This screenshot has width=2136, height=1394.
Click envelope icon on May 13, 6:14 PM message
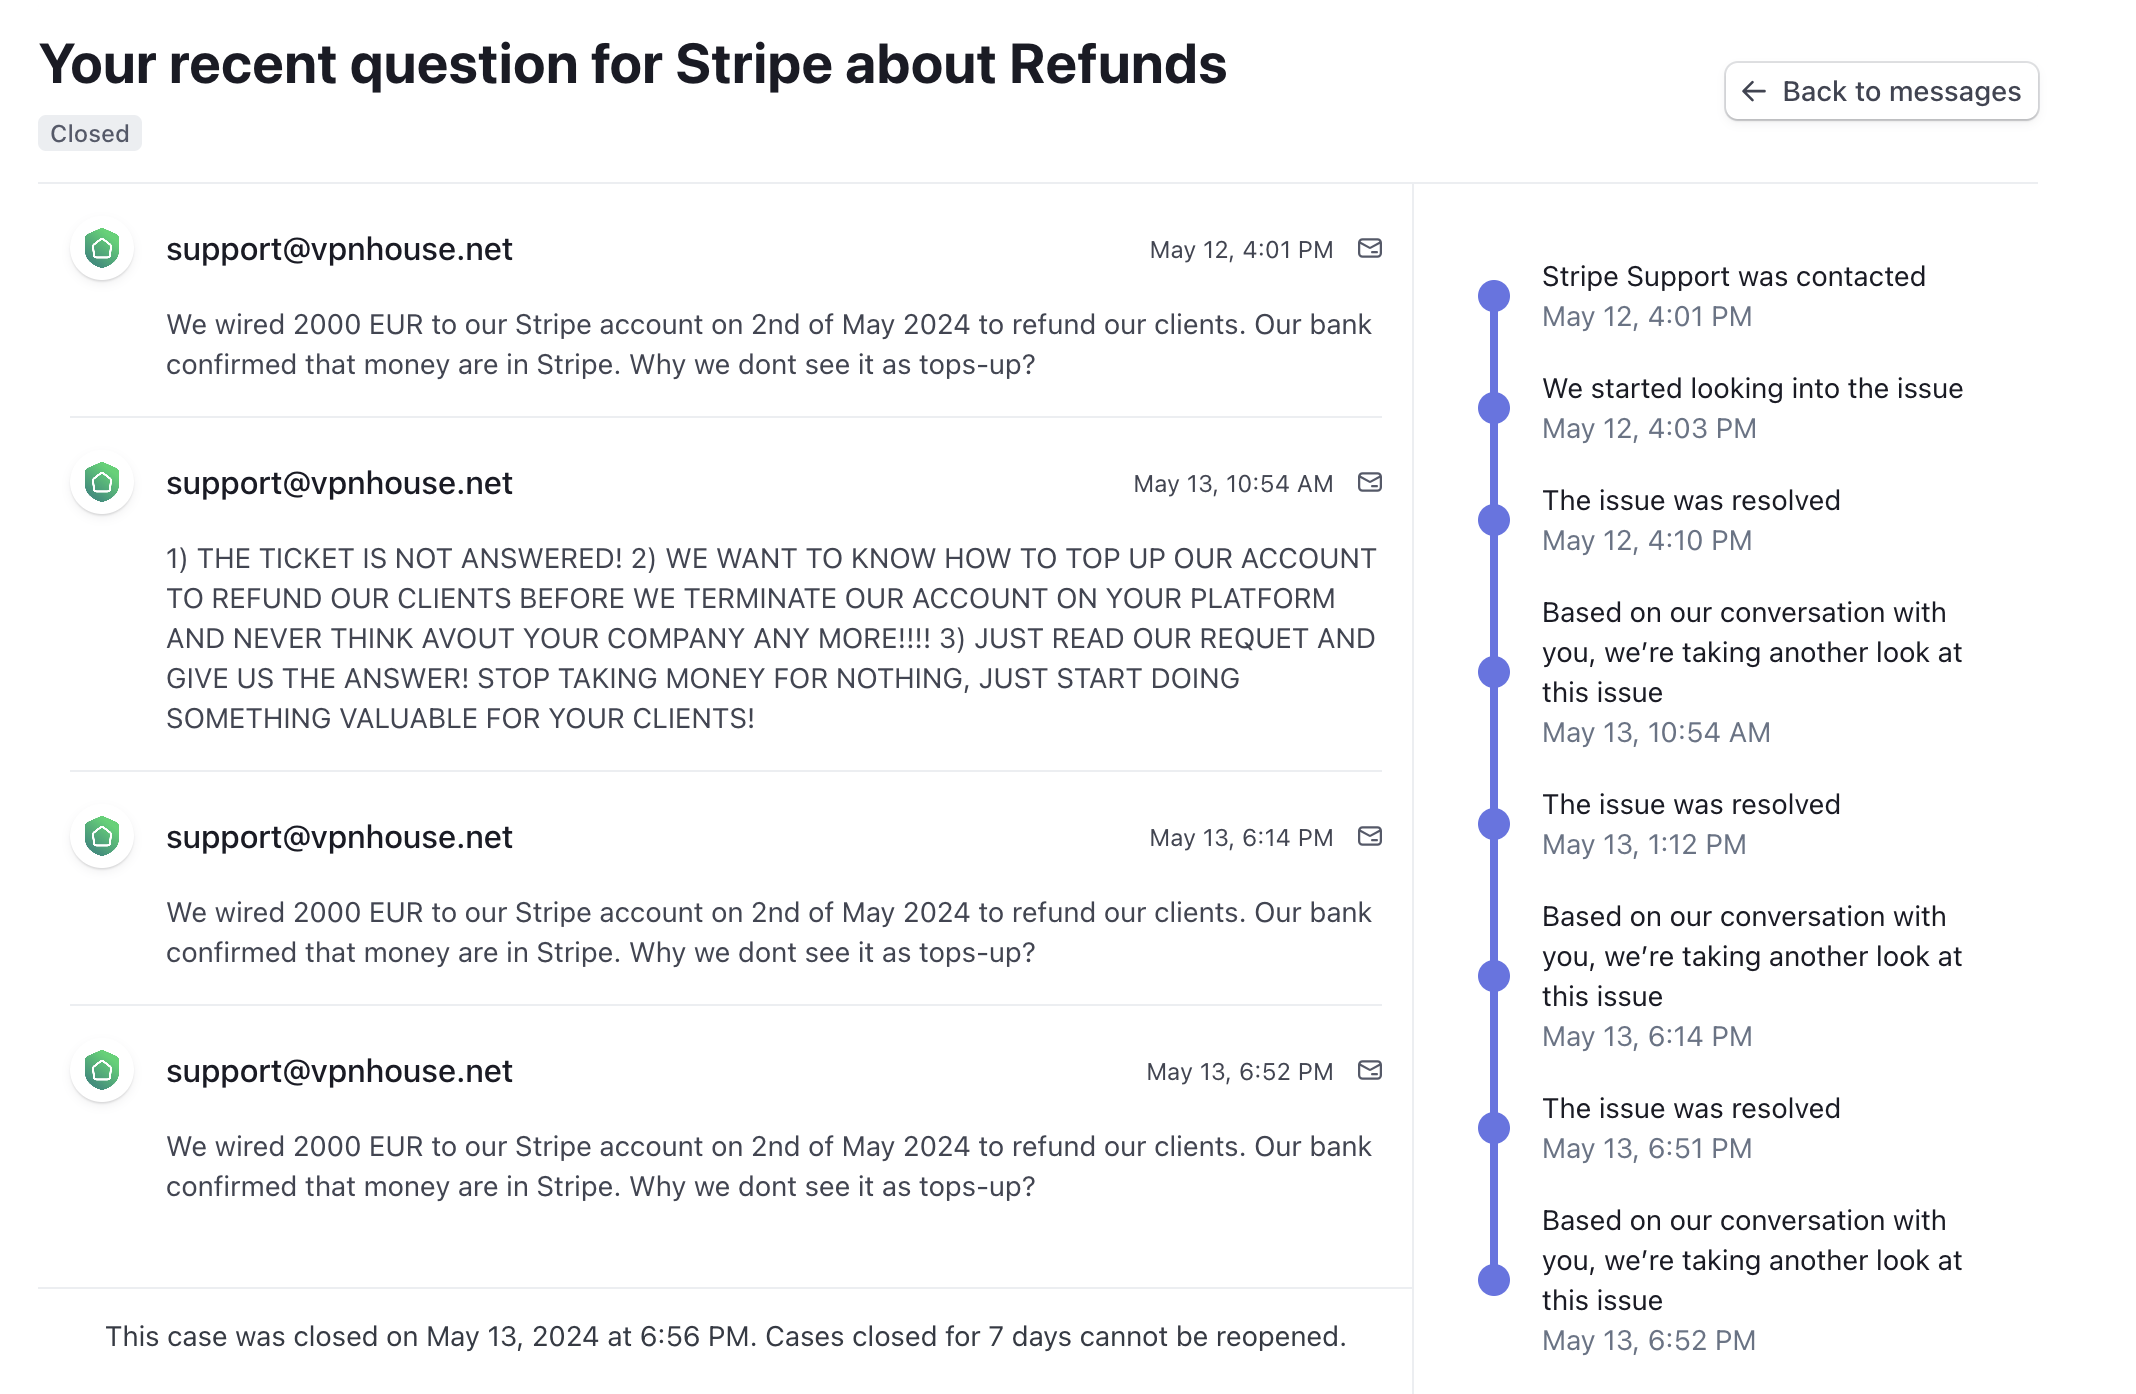click(x=1369, y=836)
